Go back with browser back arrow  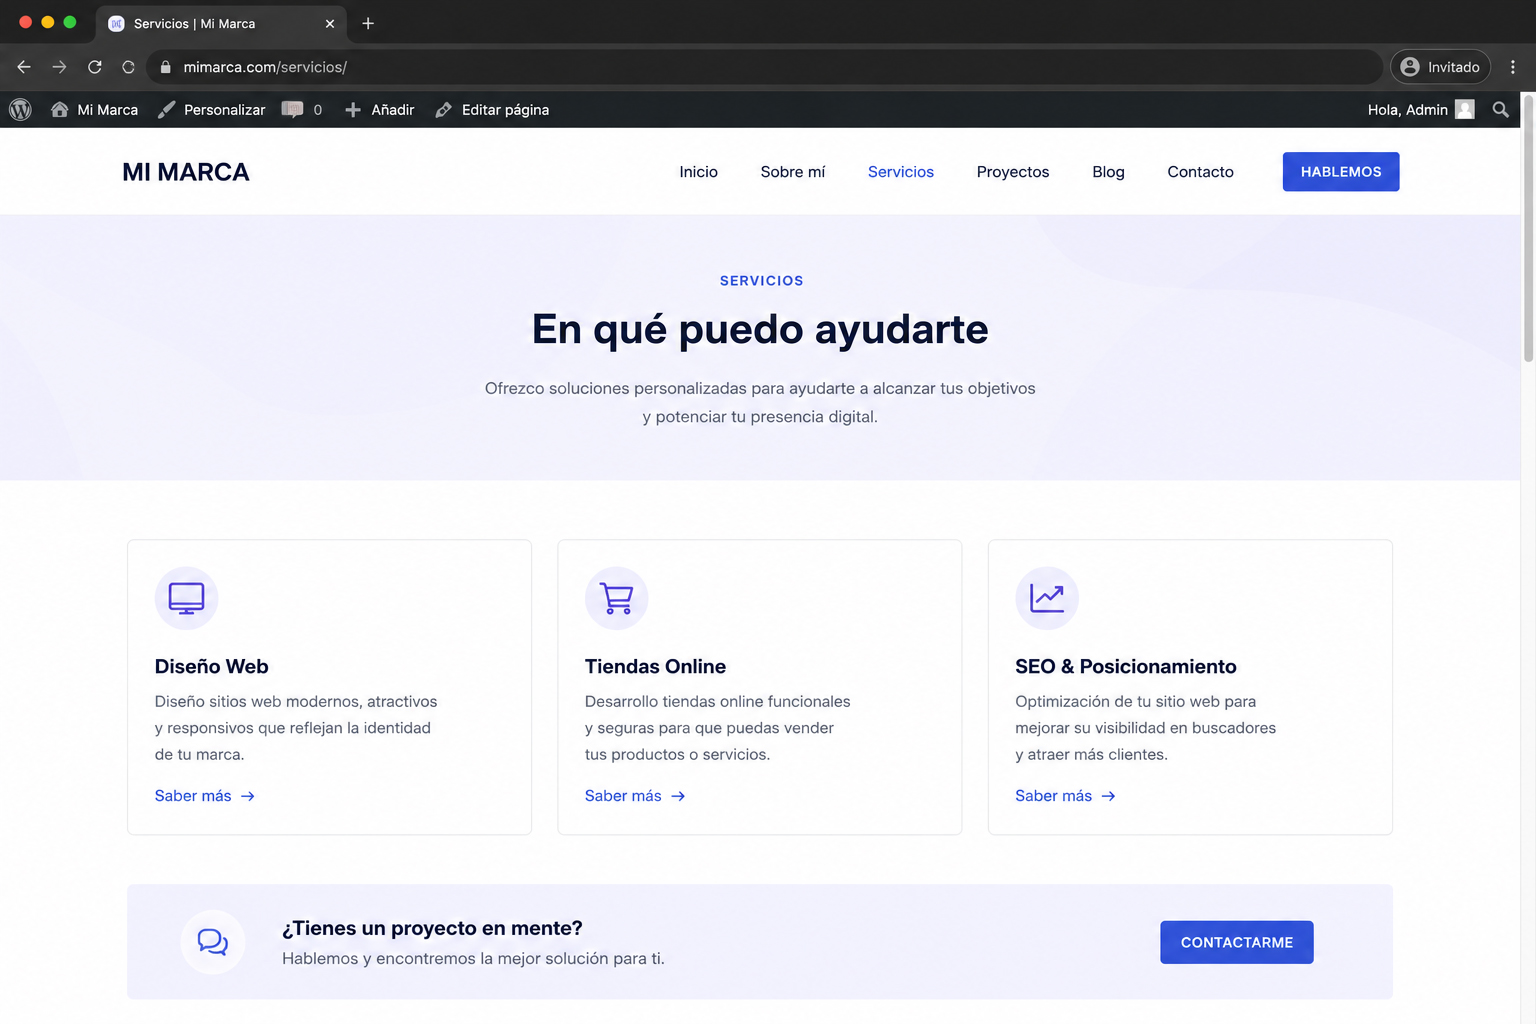click(24, 67)
